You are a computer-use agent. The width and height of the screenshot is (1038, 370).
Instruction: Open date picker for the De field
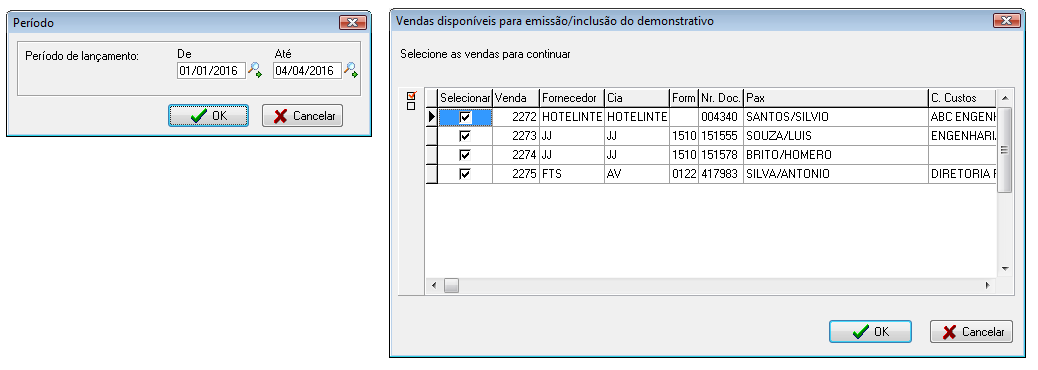[x=255, y=69]
